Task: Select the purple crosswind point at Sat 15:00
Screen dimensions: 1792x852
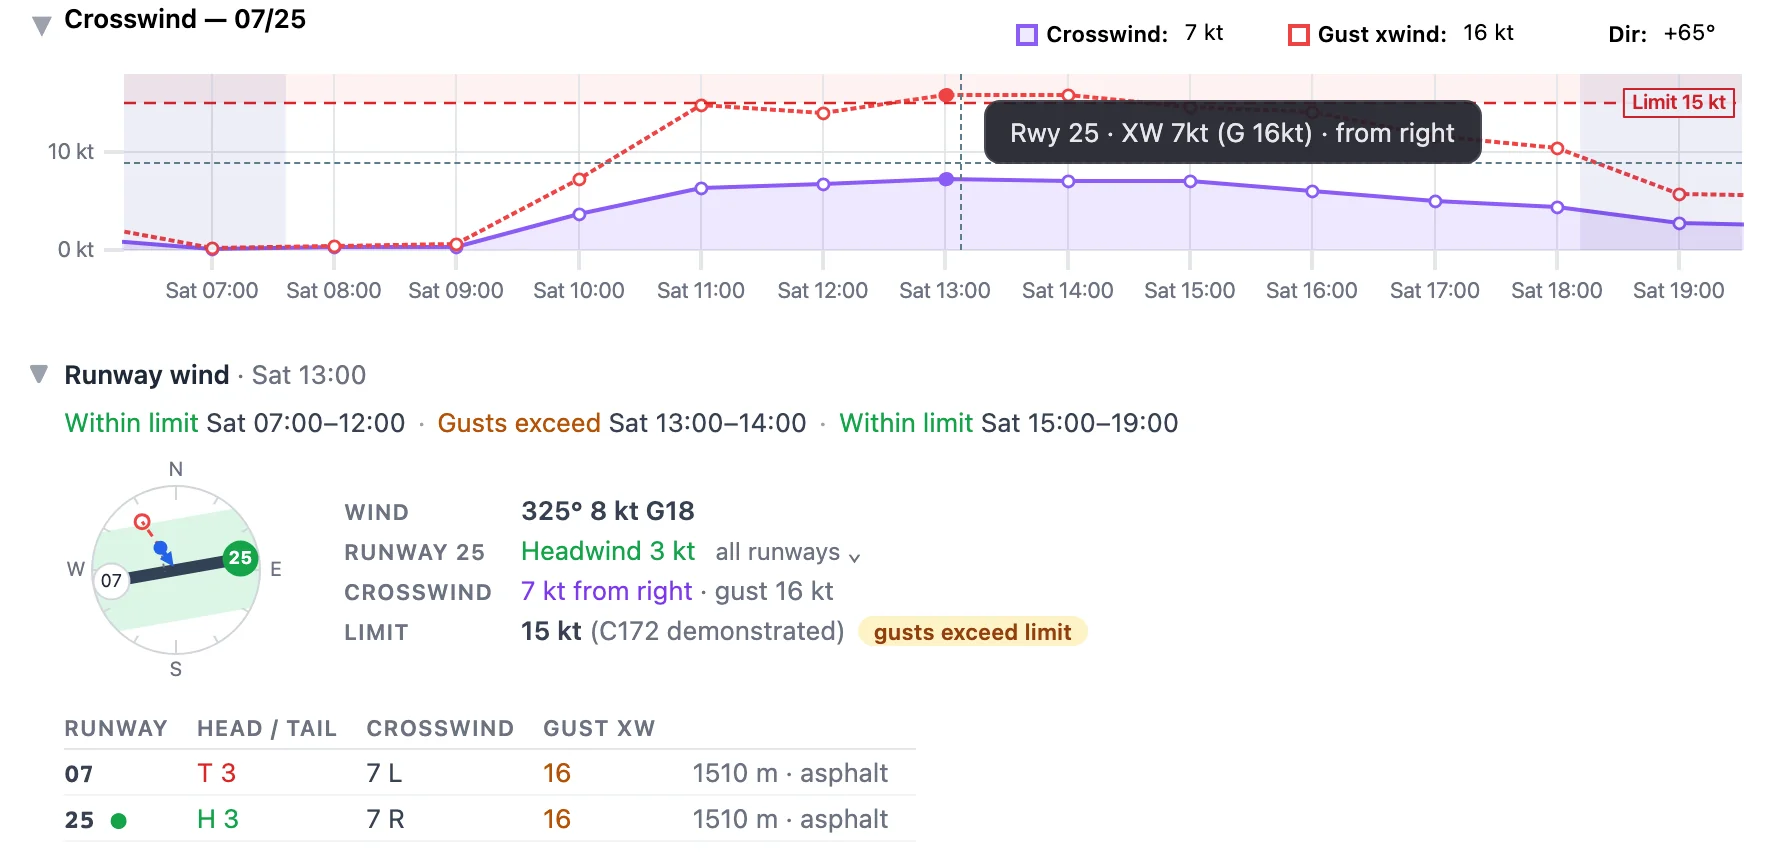Action: 1190,181
